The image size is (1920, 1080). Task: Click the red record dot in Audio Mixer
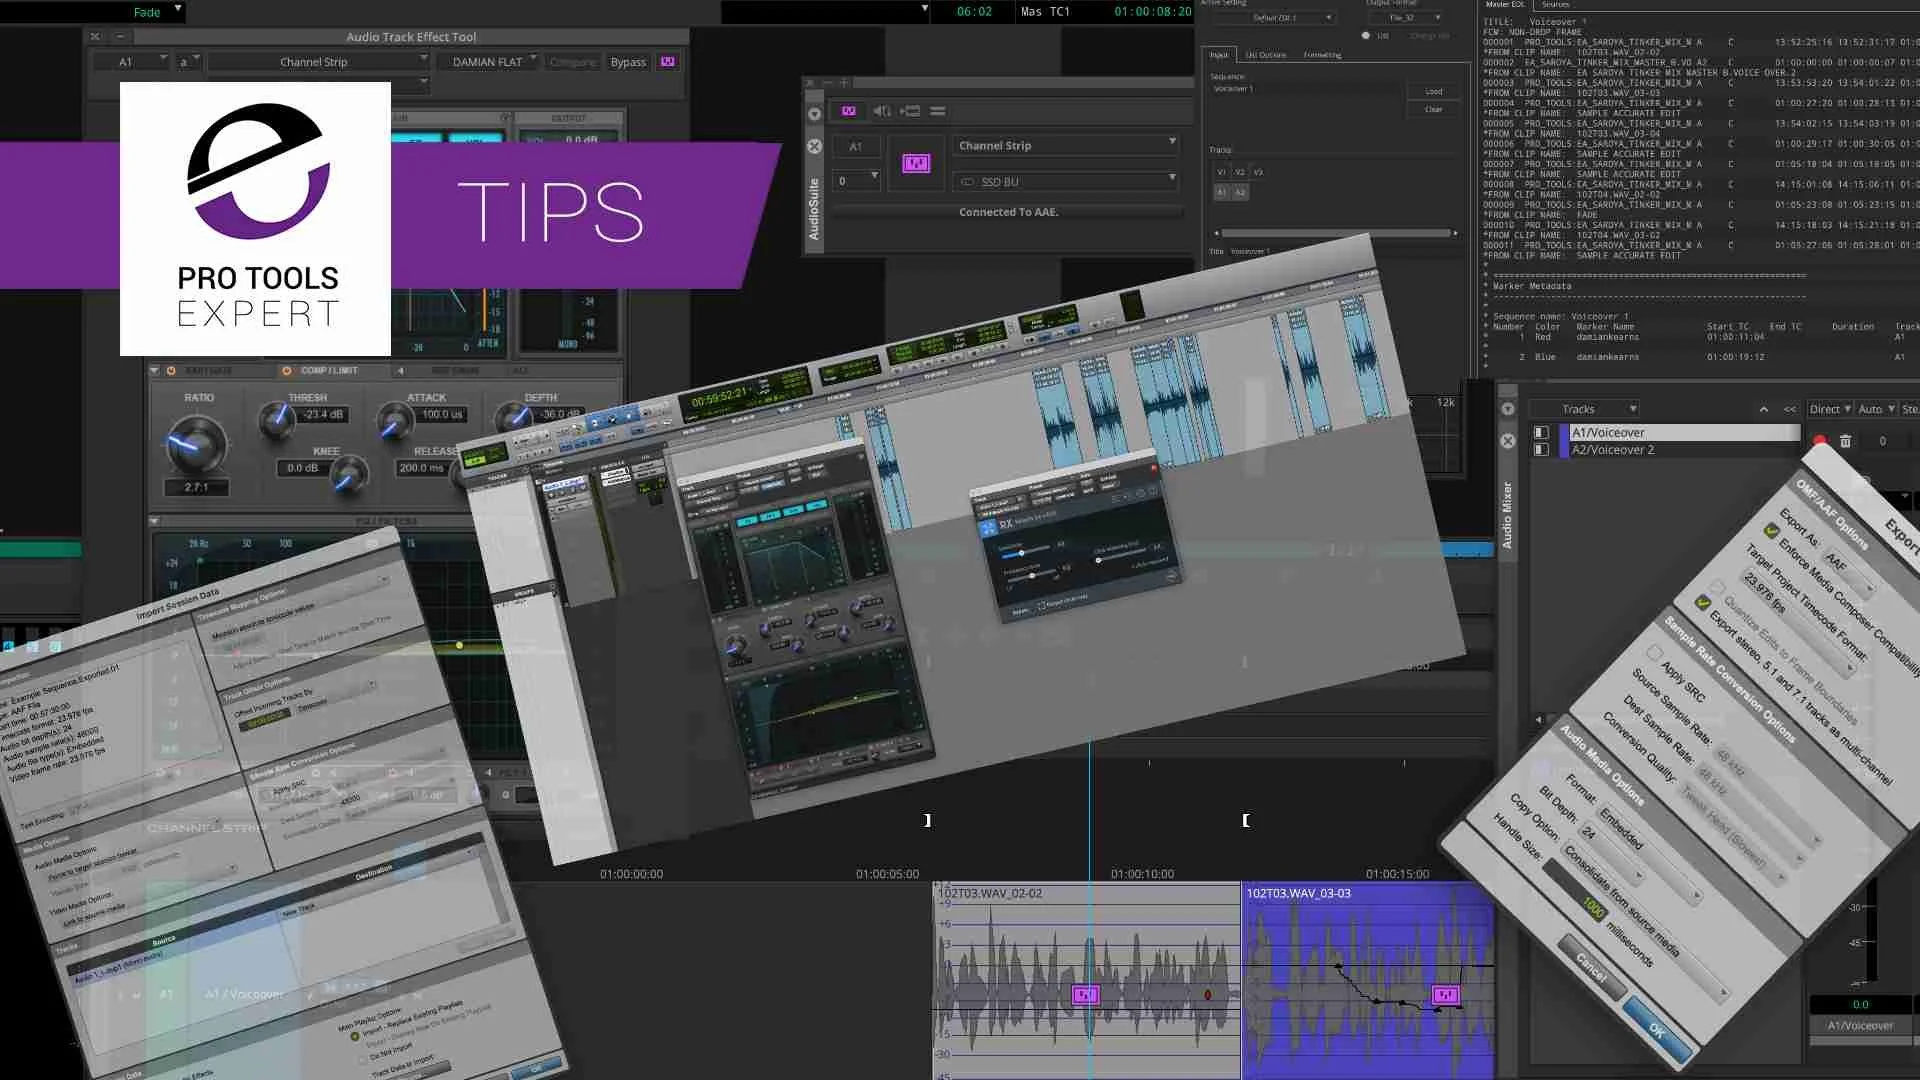point(1819,441)
